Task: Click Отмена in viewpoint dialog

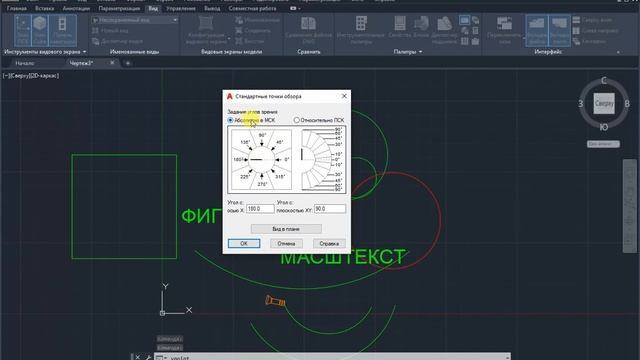Action: point(286,243)
